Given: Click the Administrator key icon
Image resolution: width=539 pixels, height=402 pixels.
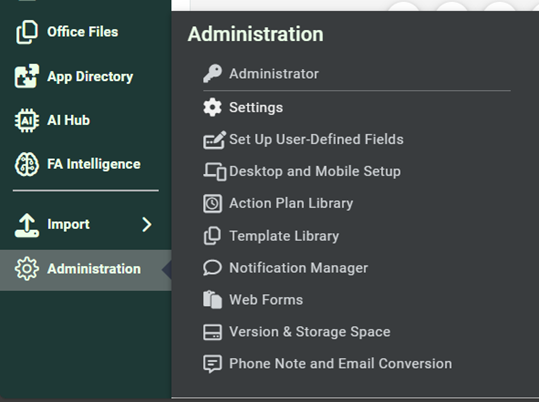Looking at the screenshot, I should coord(212,73).
